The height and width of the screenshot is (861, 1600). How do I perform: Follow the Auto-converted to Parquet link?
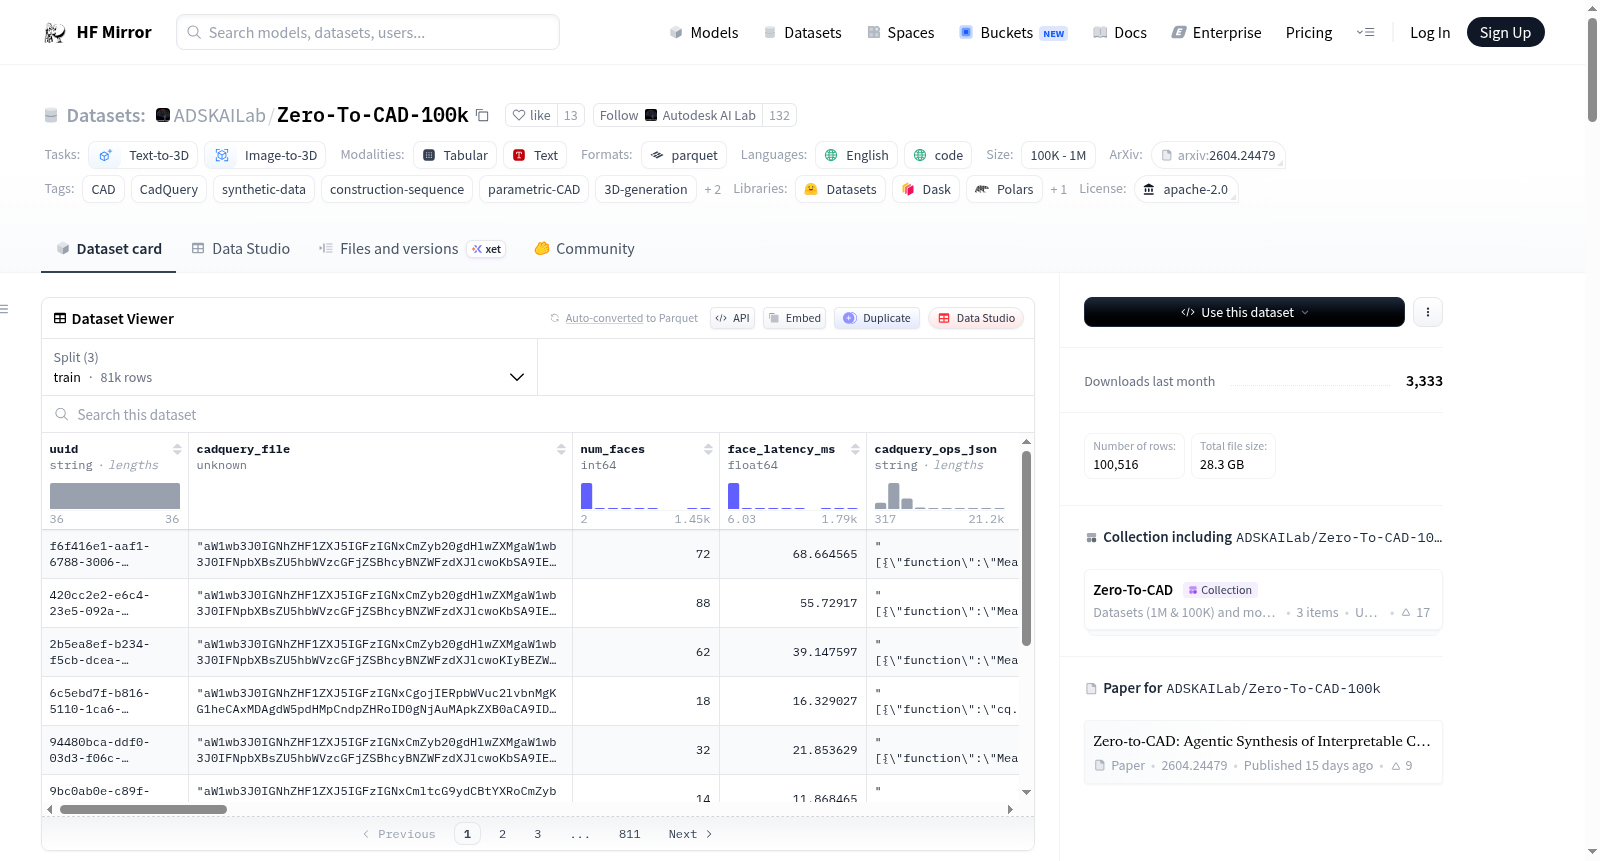point(604,318)
